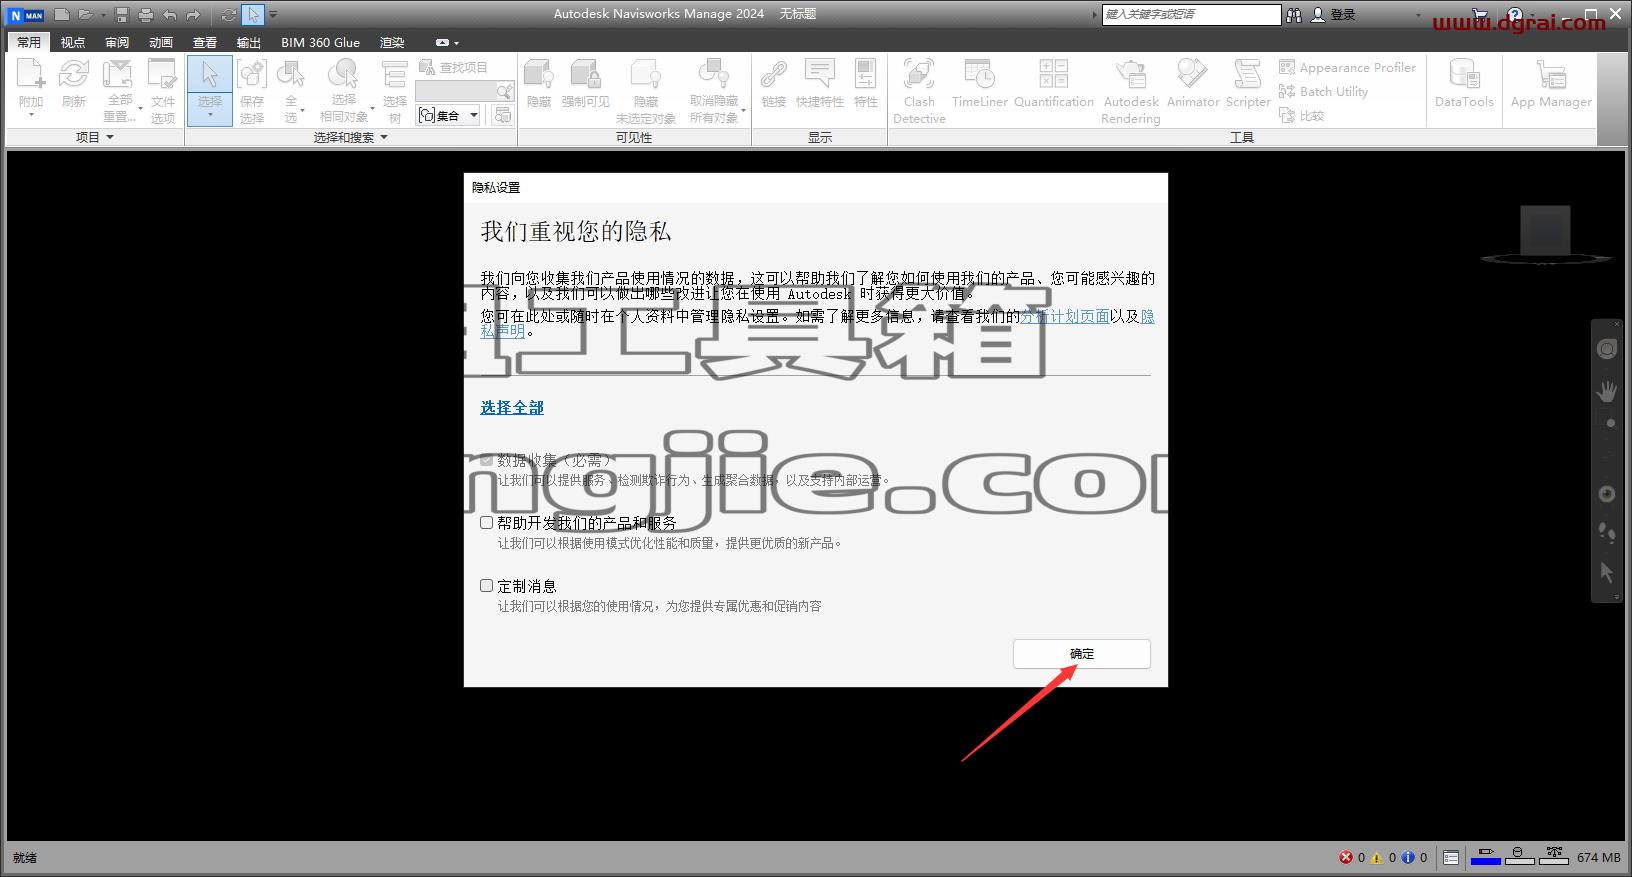The image size is (1632, 877).
Task: Select the pan hand navigation tool
Action: [x=1607, y=391]
